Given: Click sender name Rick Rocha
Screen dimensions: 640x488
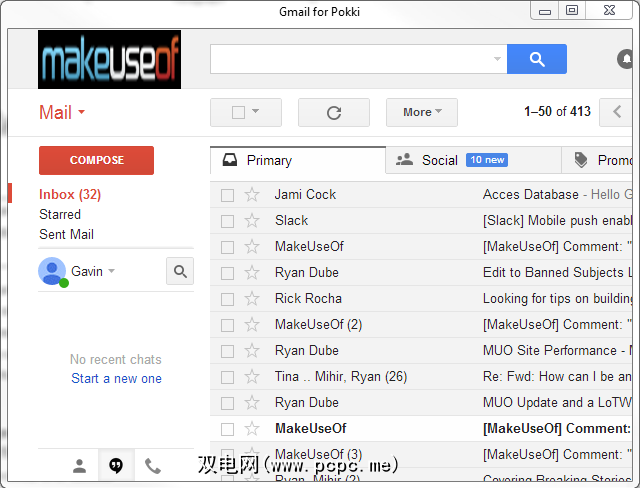Looking at the screenshot, I should coord(308,299).
